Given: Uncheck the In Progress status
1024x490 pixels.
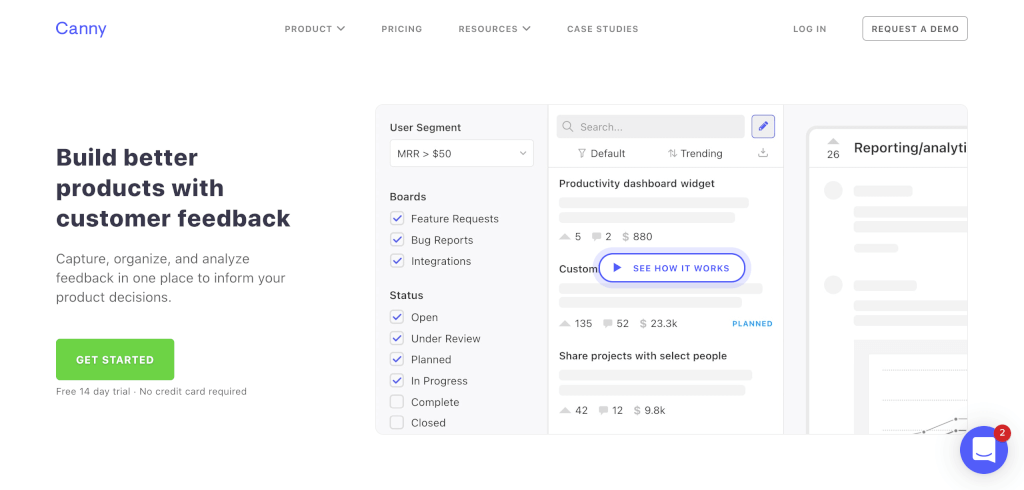Looking at the screenshot, I should (x=397, y=380).
